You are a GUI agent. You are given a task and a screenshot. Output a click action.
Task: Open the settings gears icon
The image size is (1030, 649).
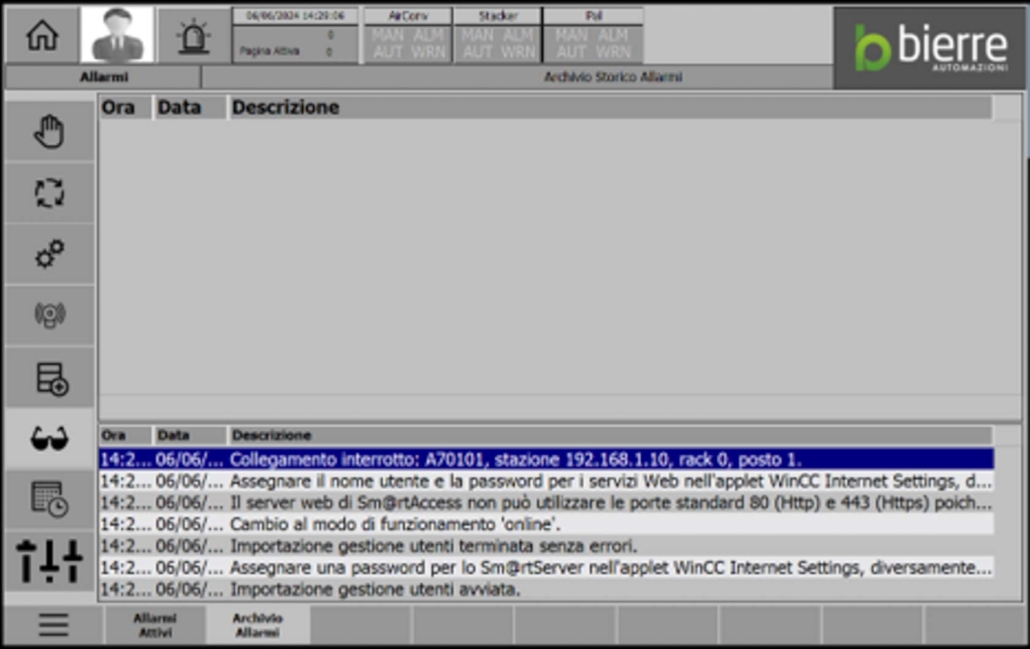point(50,255)
